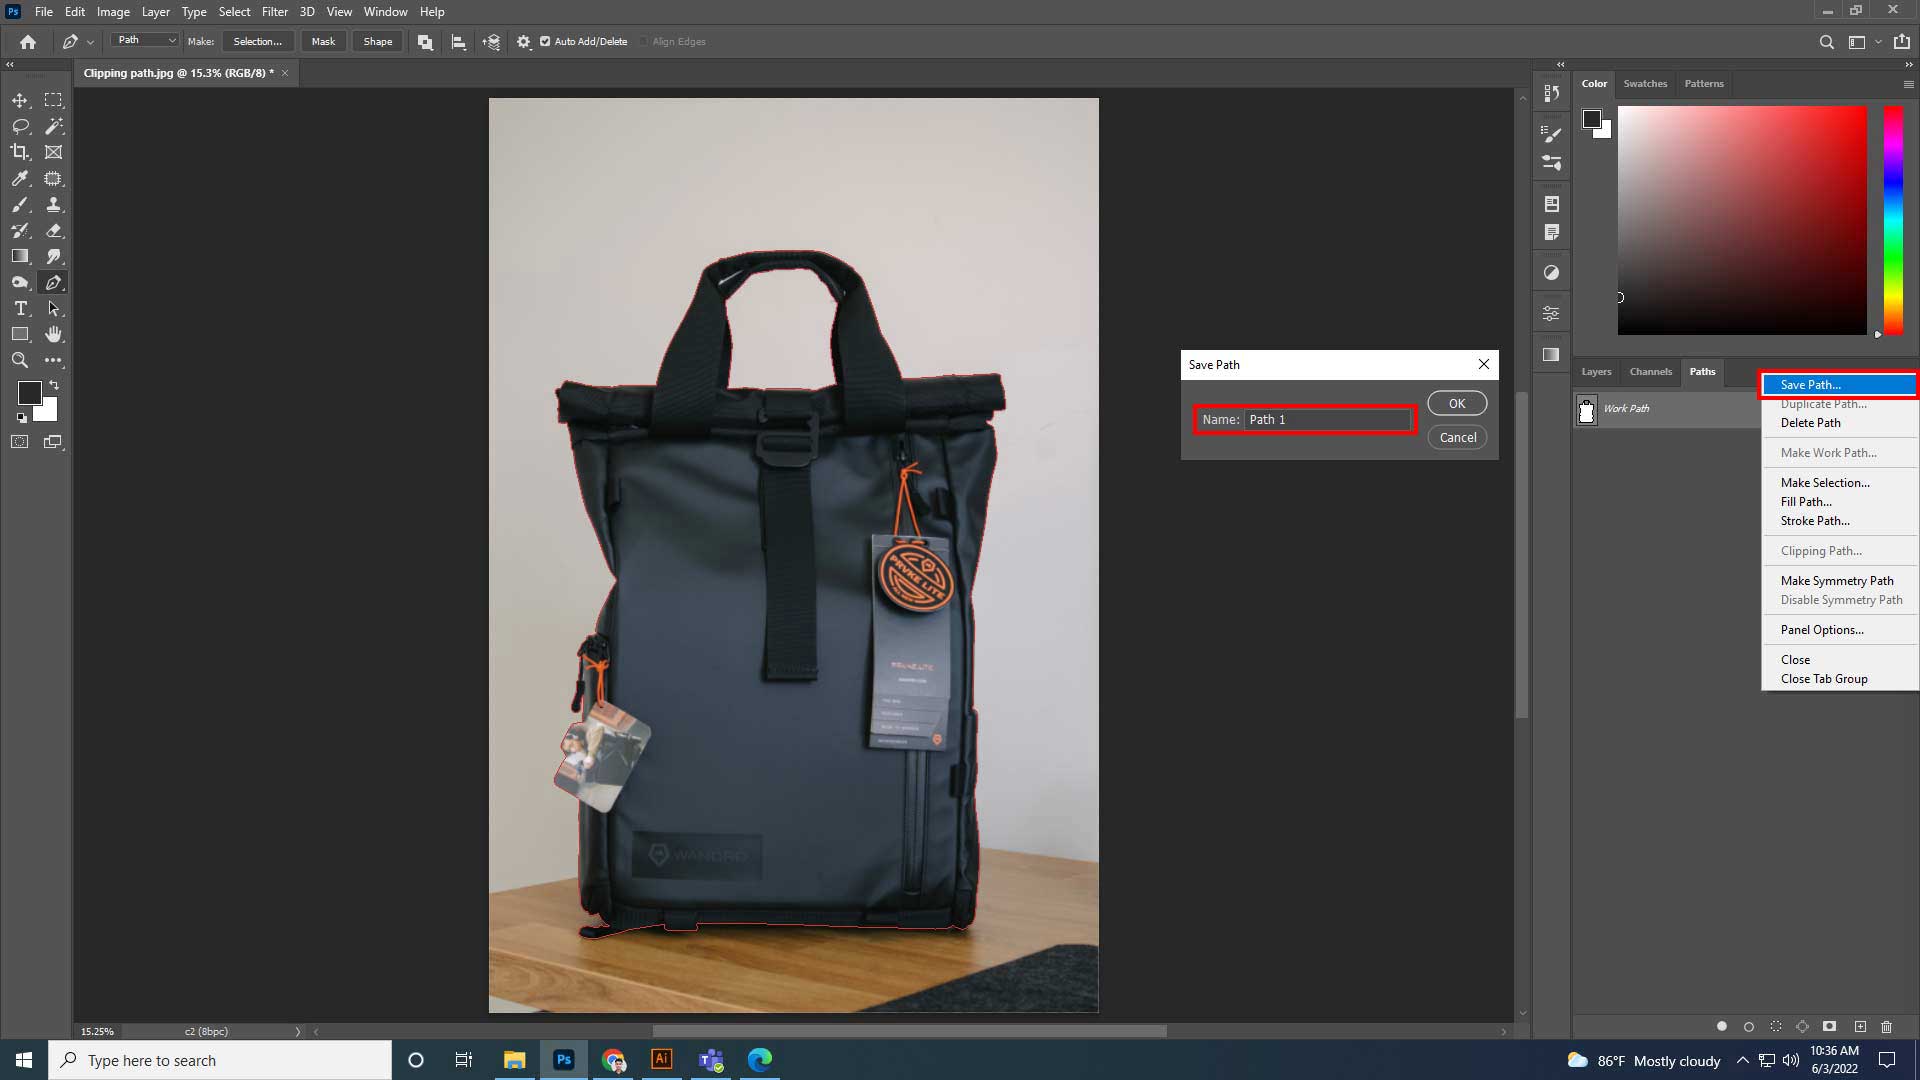Image resolution: width=1920 pixels, height=1080 pixels.
Task: Select the Eyedropper tool
Action: click(19, 178)
